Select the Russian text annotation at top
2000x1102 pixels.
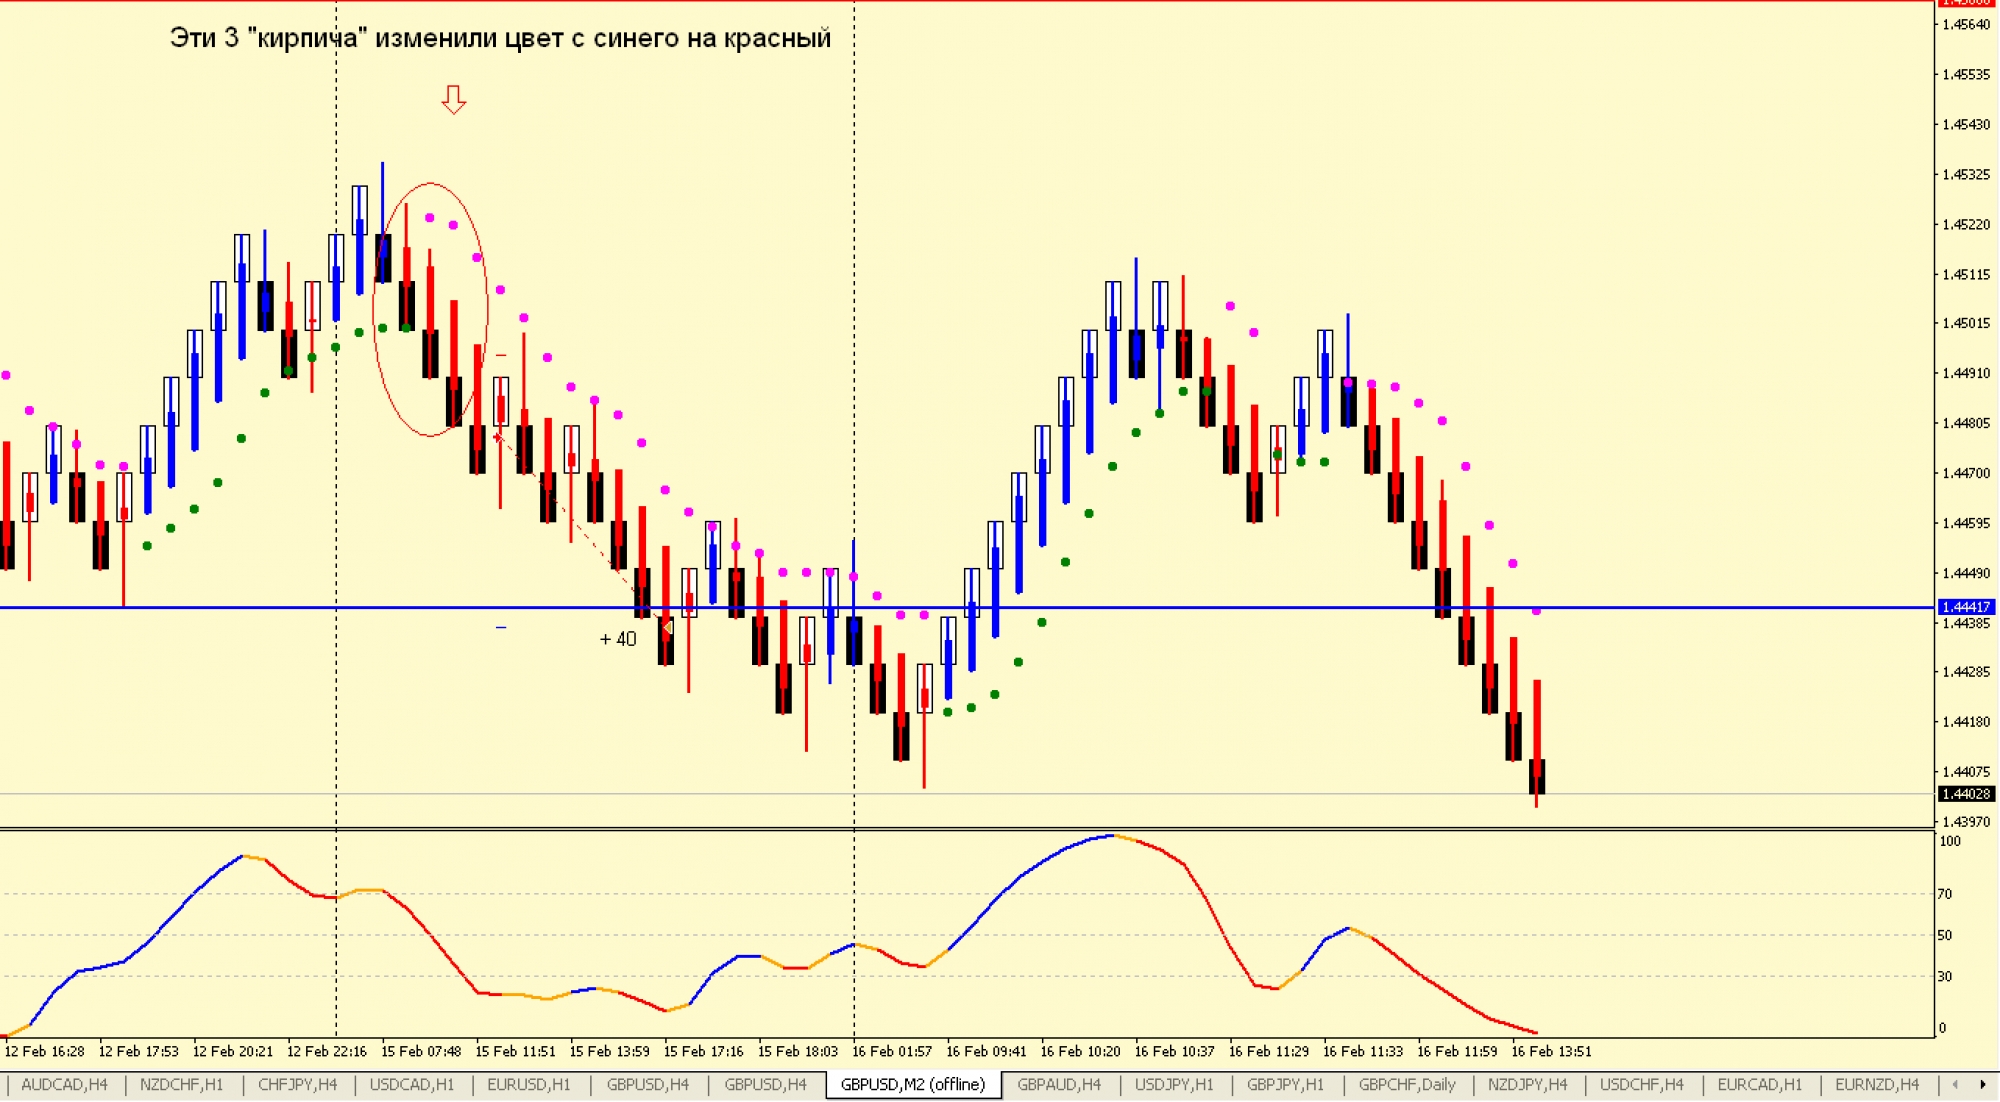click(x=500, y=38)
